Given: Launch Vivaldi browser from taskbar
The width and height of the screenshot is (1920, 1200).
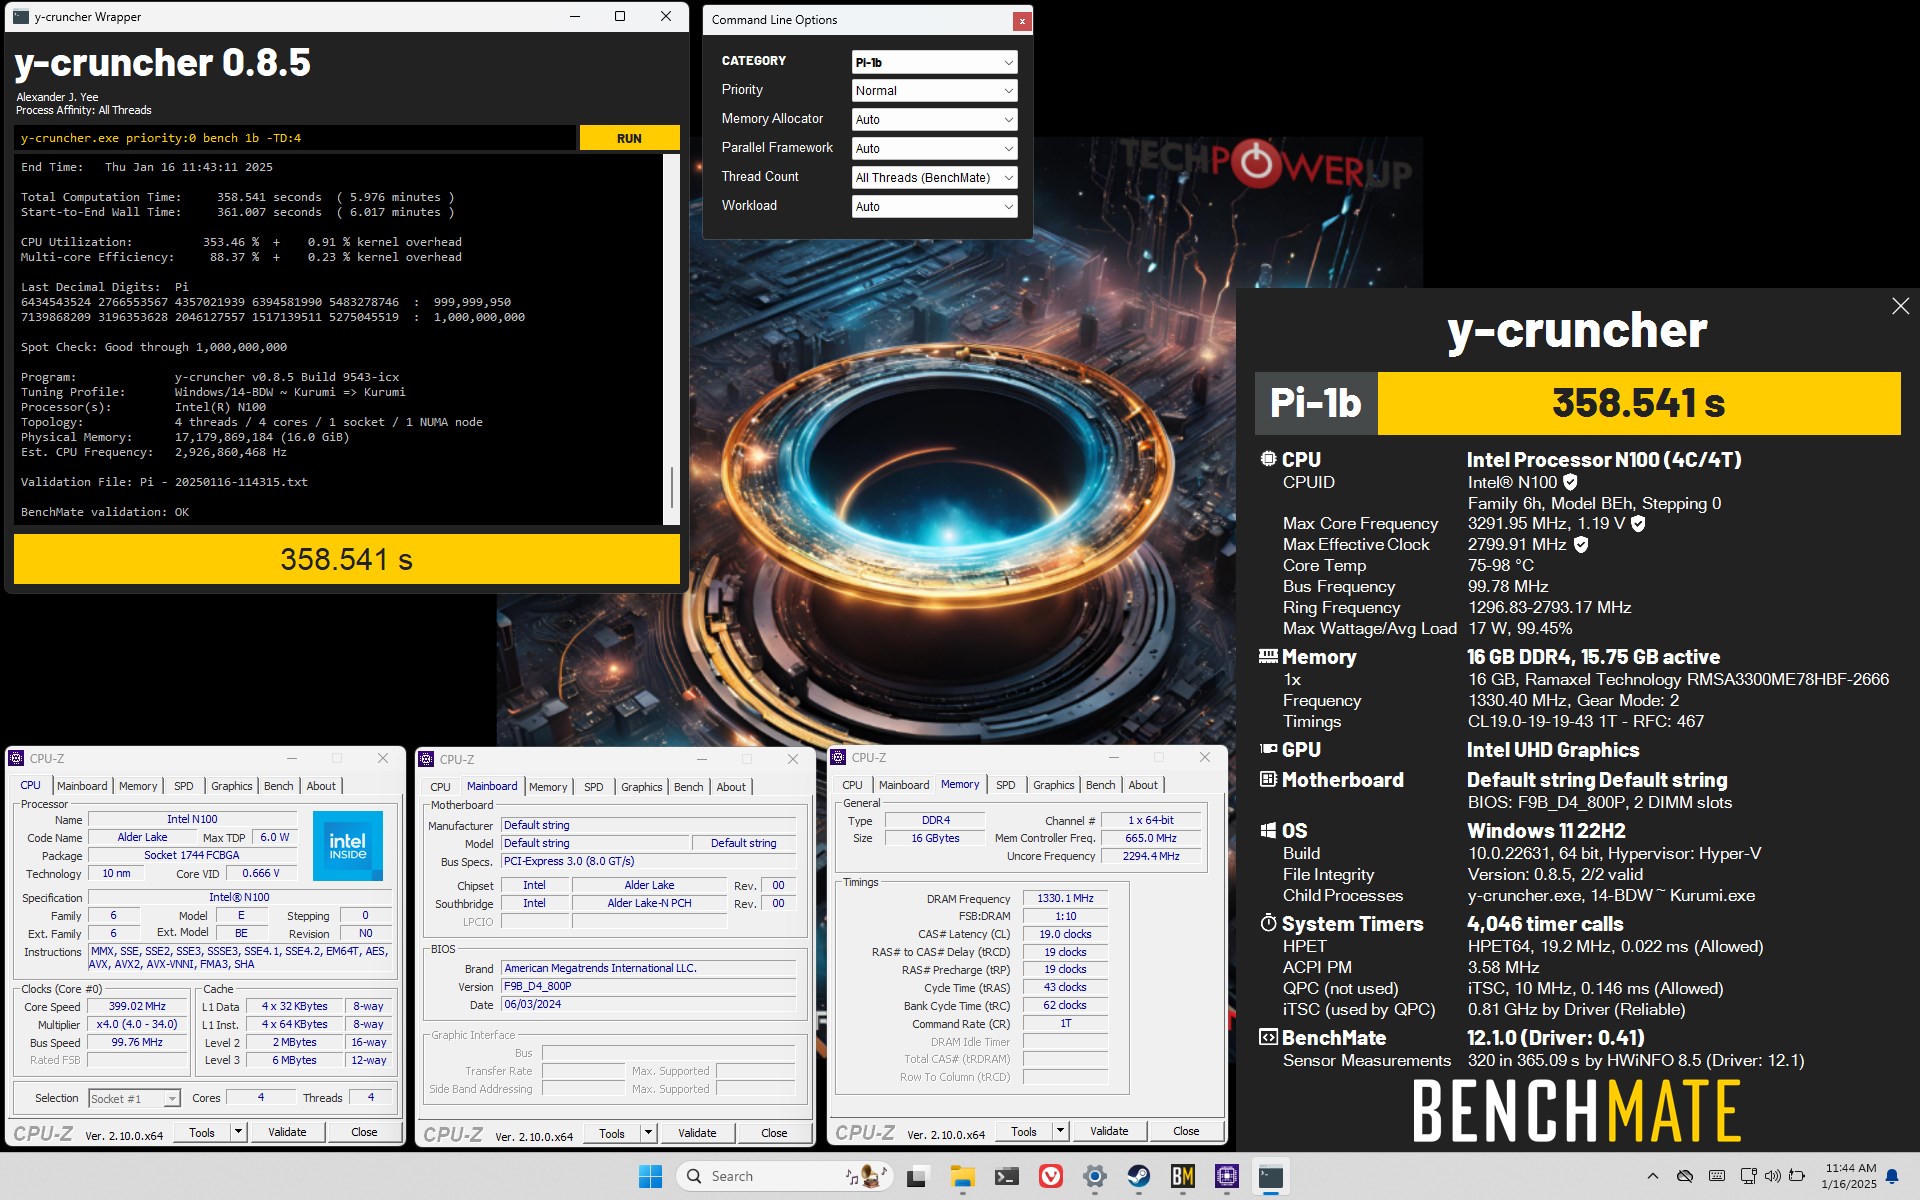Looking at the screenshot, I should tap(1051, 1177).
